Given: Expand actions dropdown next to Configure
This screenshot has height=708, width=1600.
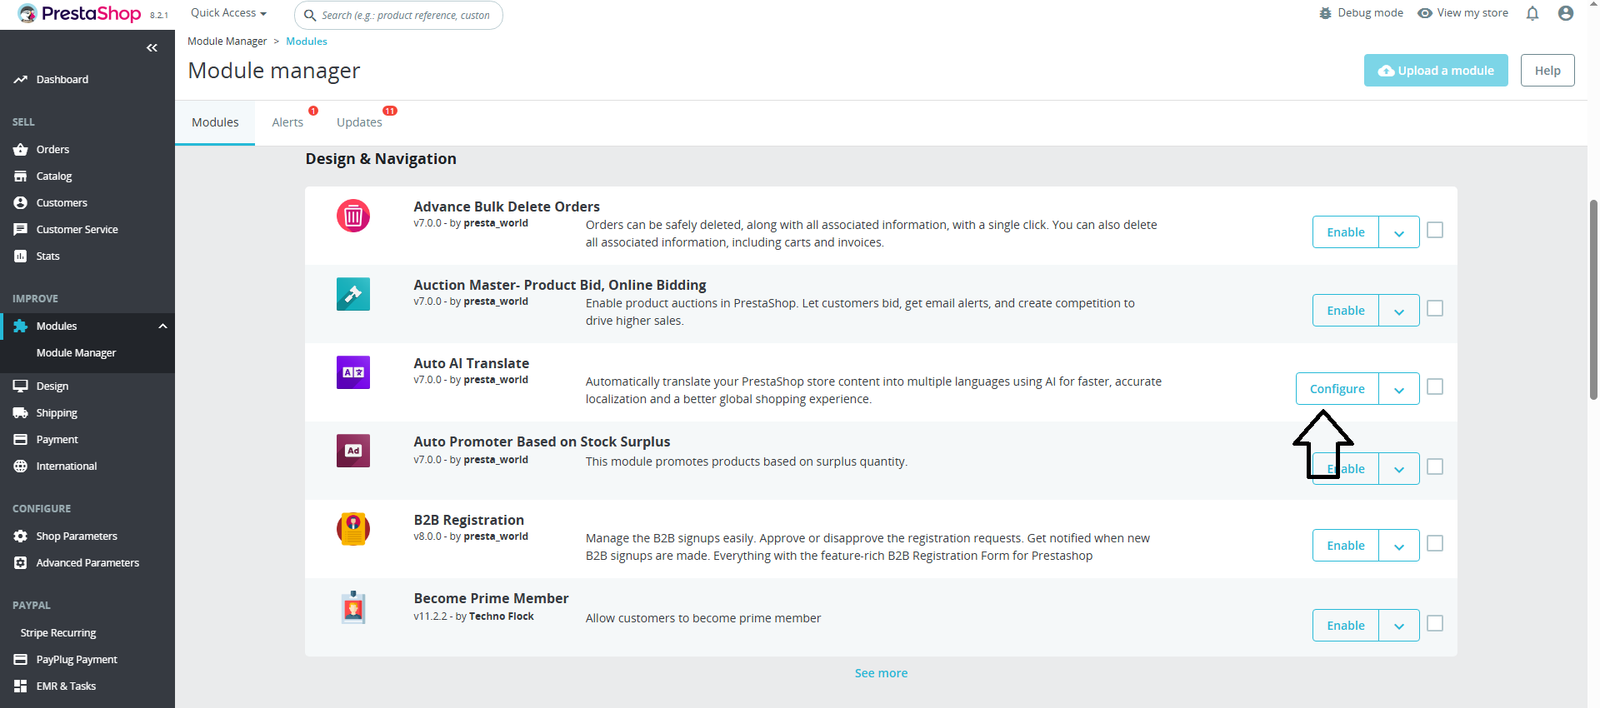Looking at the screenshot, I should [x=1399, y=389].
